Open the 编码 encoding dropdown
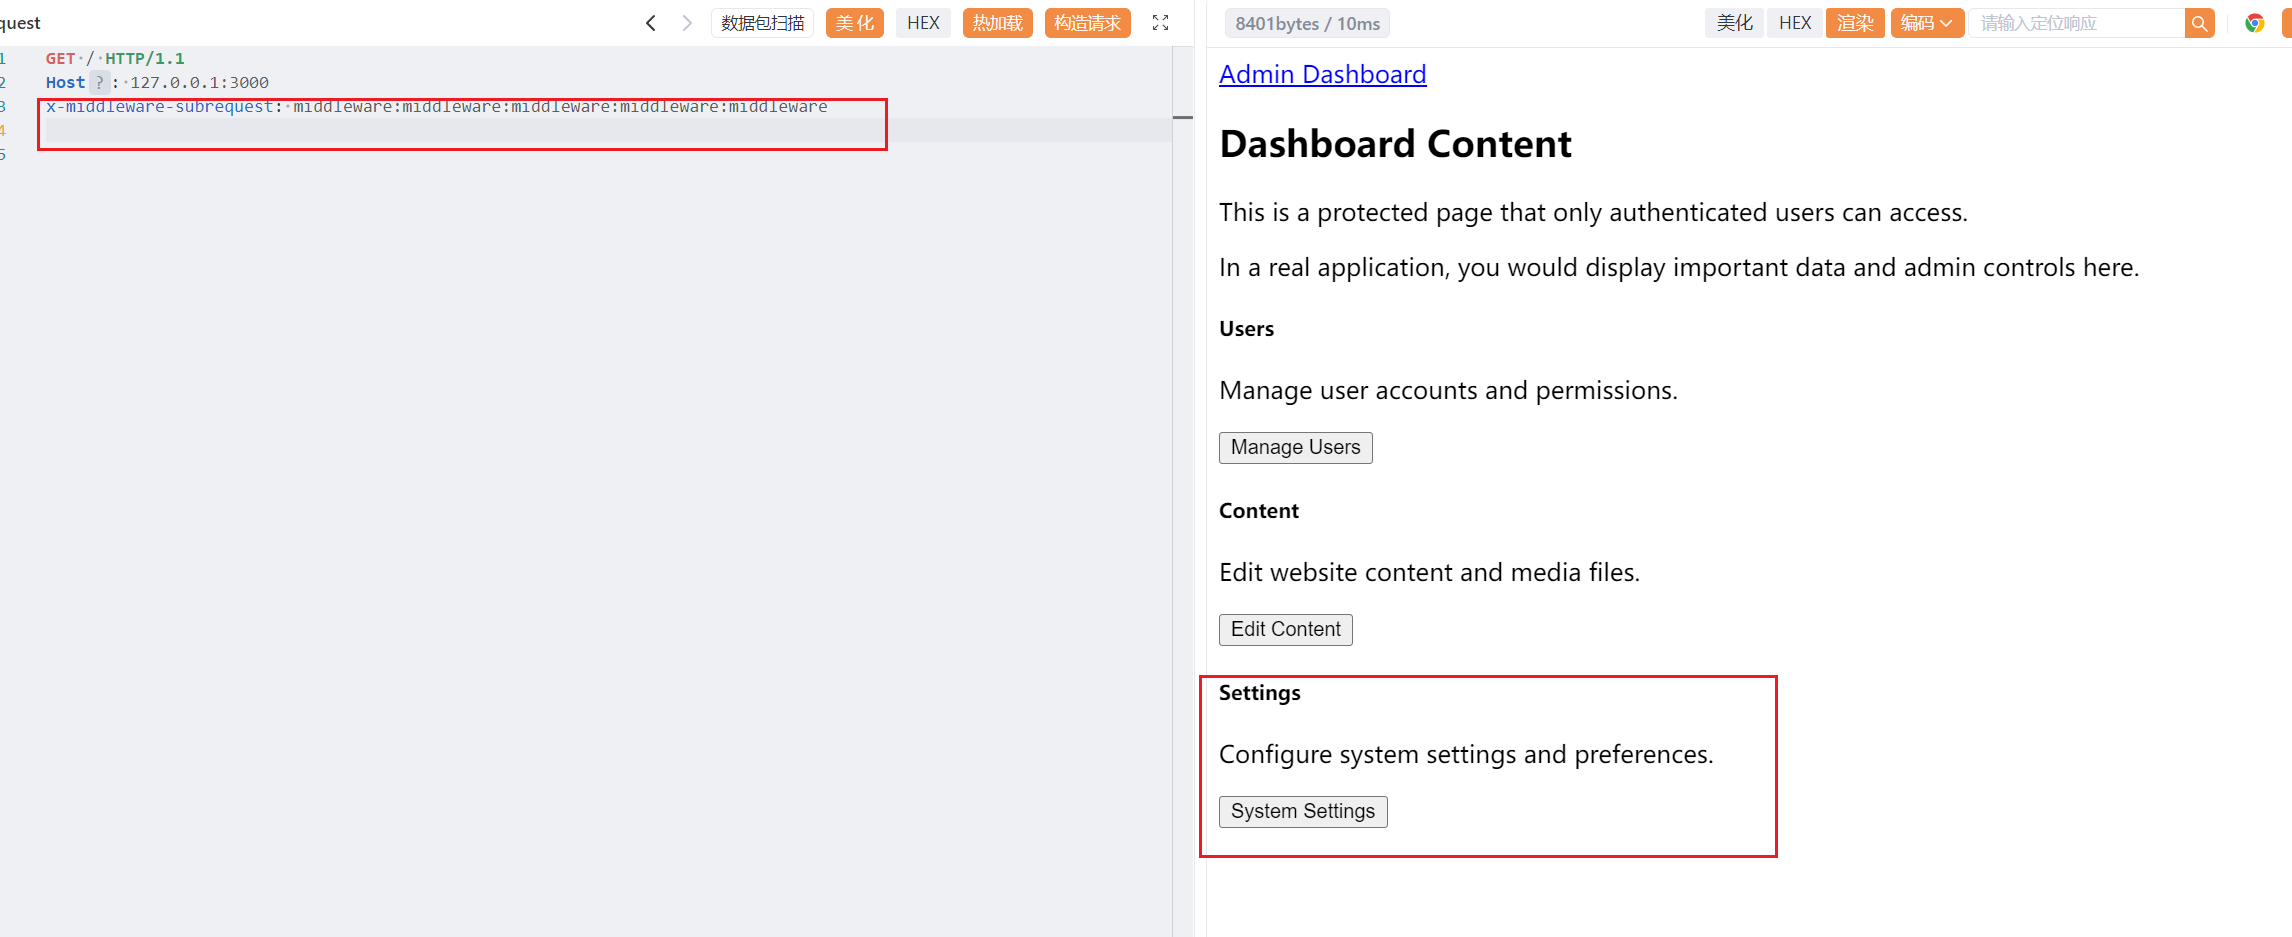 [x=1926, y=23]
